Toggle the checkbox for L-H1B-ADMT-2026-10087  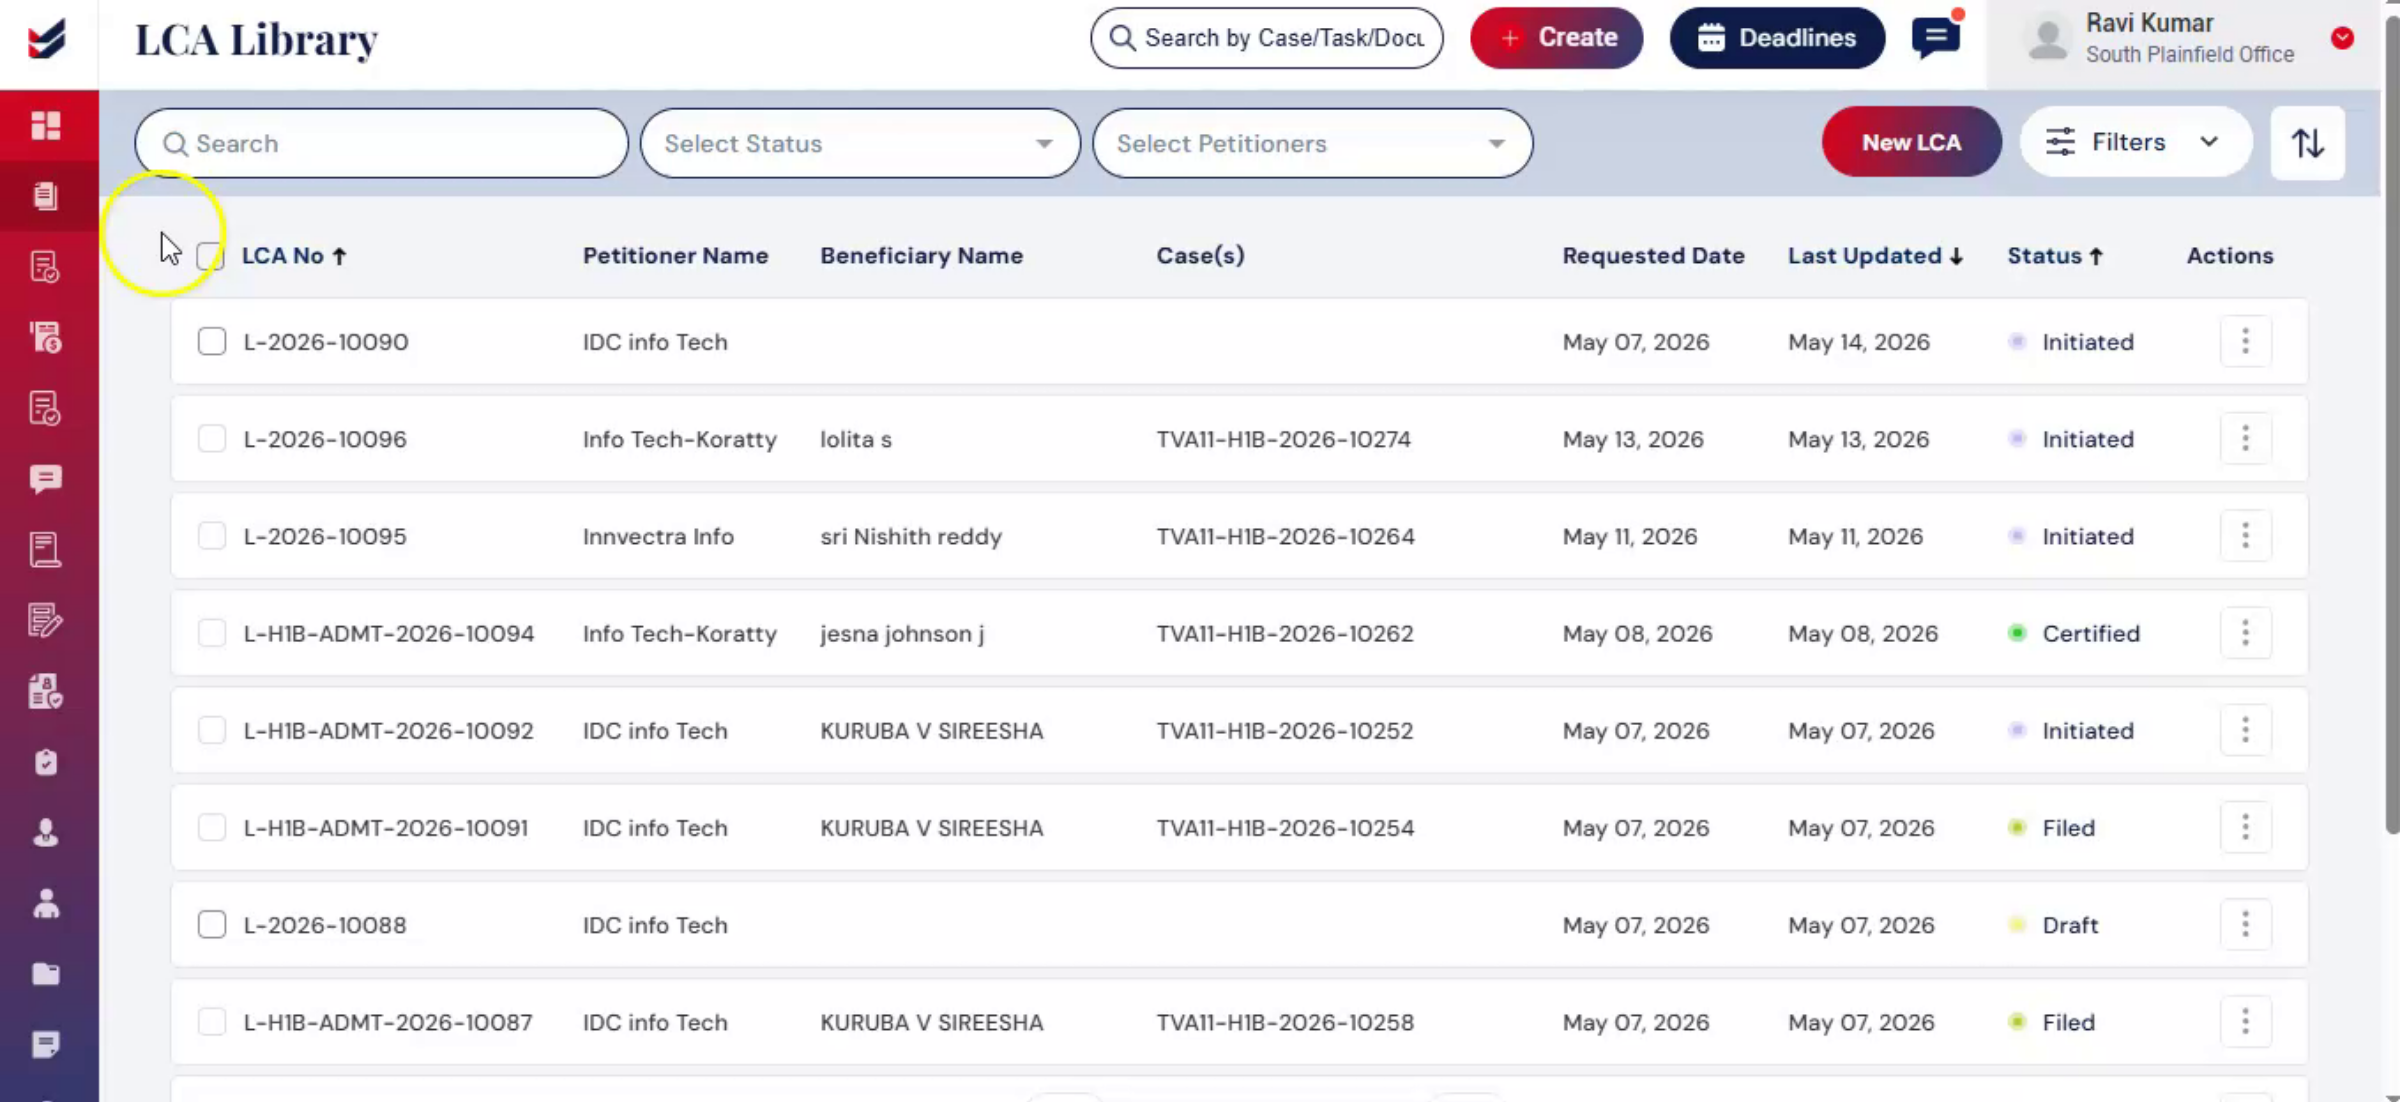pos(212,1022)
